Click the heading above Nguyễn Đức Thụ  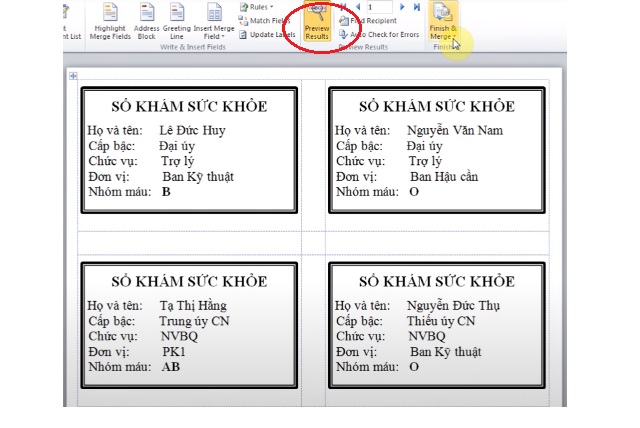click(x=437, y=282)
